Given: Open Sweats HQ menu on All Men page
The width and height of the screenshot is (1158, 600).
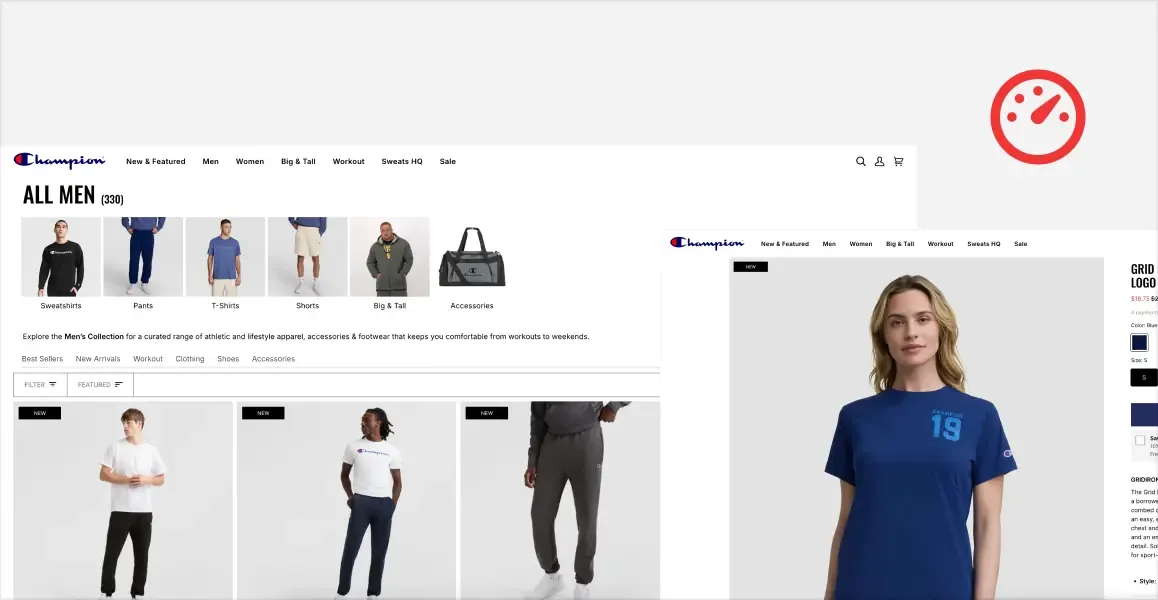Looking at the screenshot, I should coord(402,161).
